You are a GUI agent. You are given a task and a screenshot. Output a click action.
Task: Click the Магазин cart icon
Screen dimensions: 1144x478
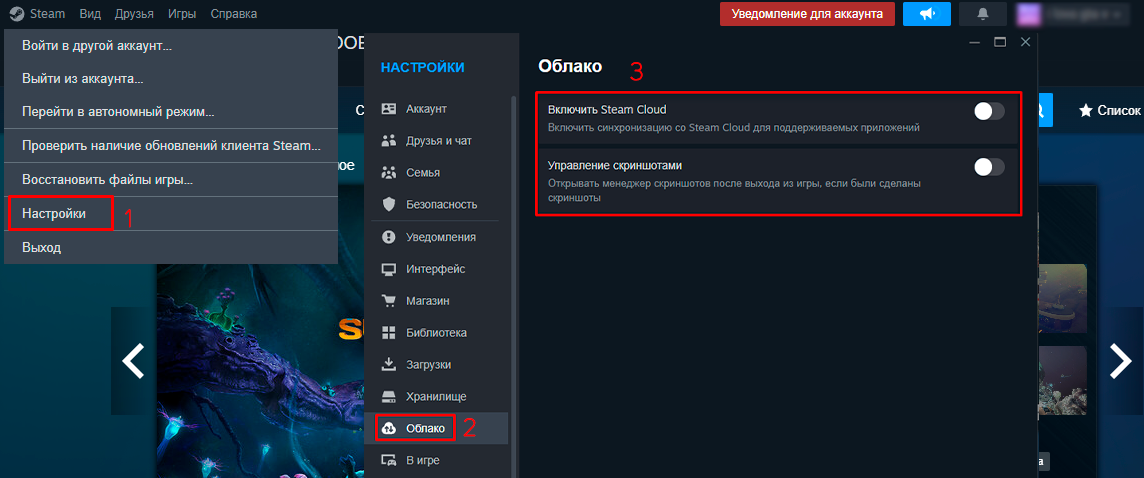(x=389, y=301)
